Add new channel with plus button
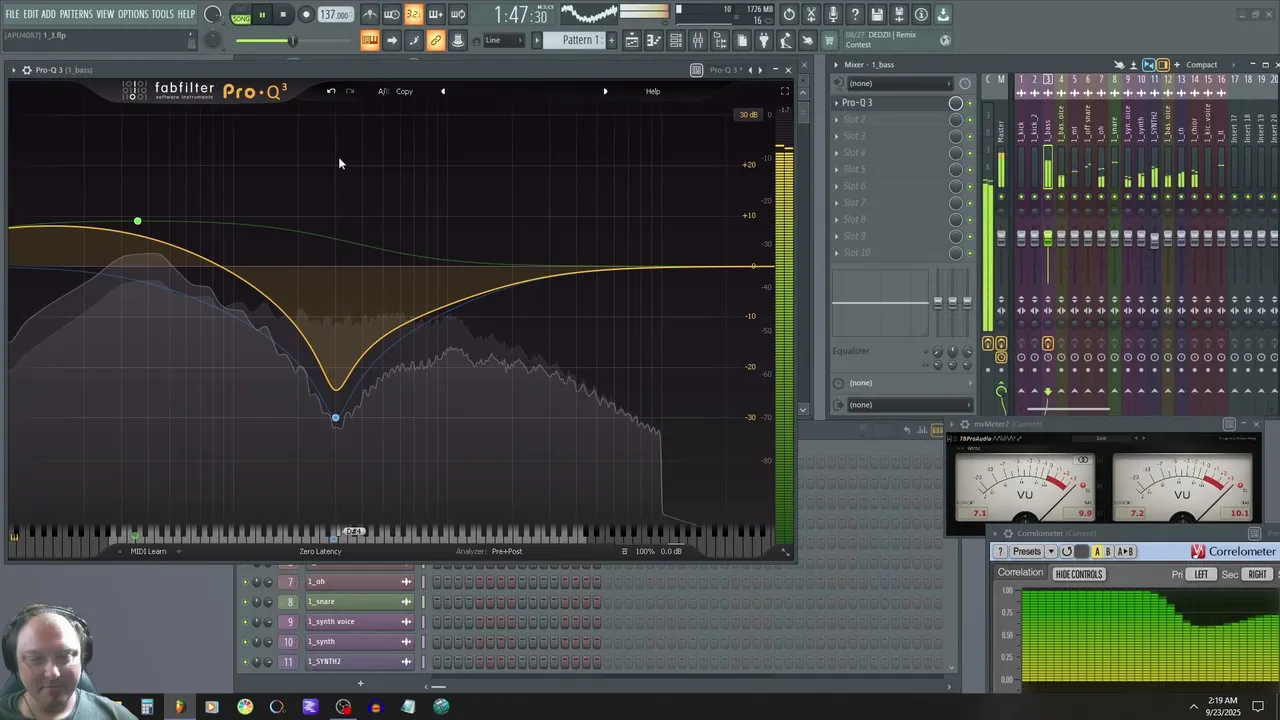 [360, 684]
